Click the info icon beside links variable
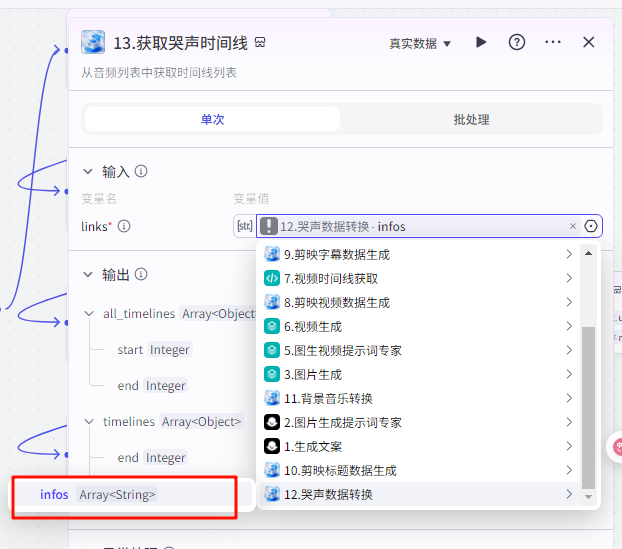The width and height of the screenshot is (622, 549). click(124, 226)
